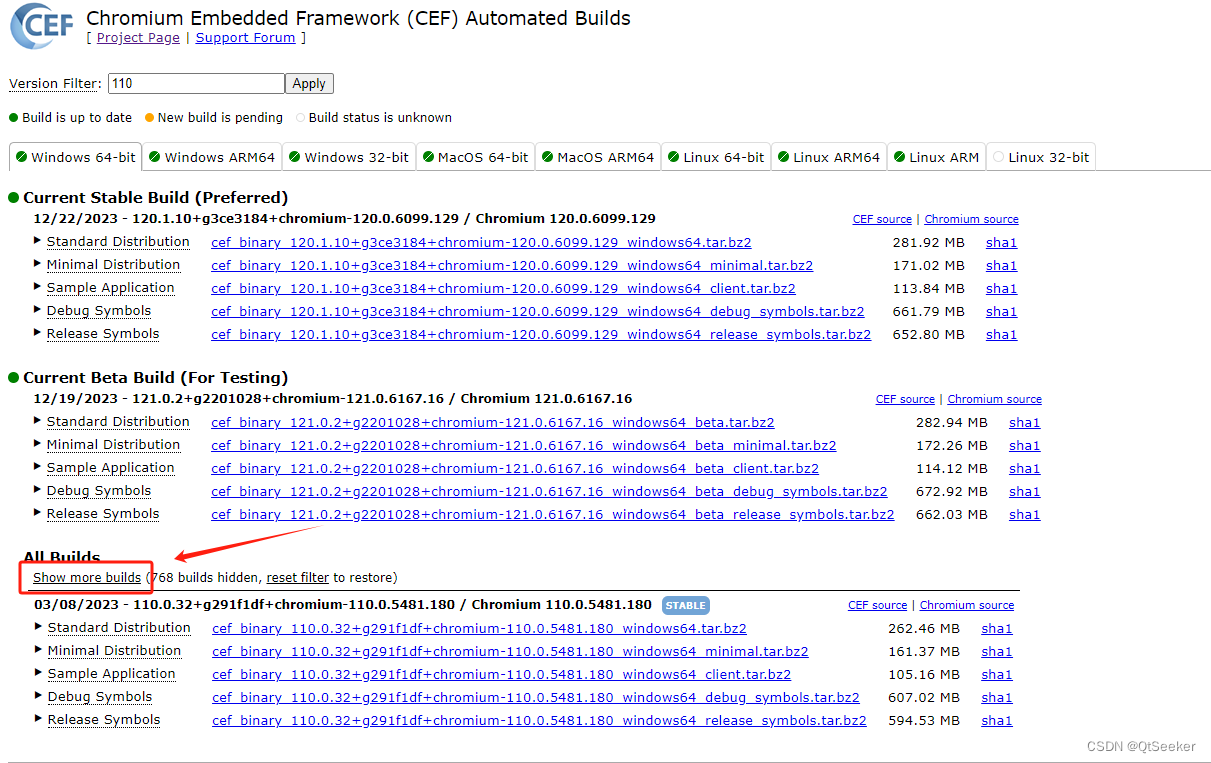The width and height of the screenshot is (1211, 763).
Task: Download cef_binary_120.1.10 windows64_minimal.tar.bz2
Action: (512, 266)
